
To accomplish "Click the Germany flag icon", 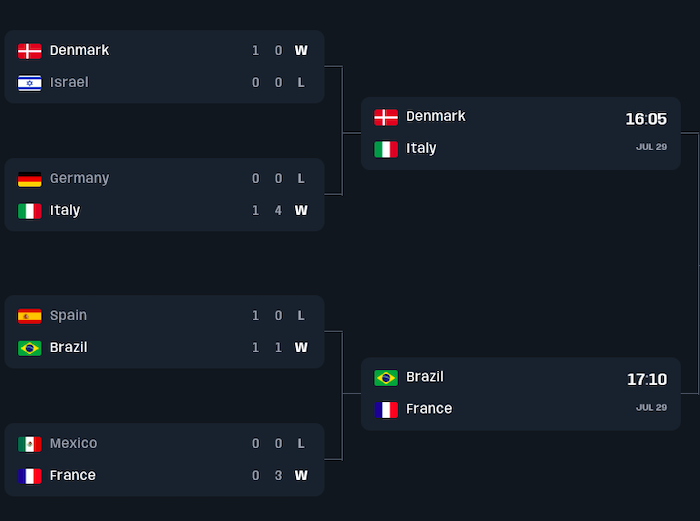I will [30, 179].
